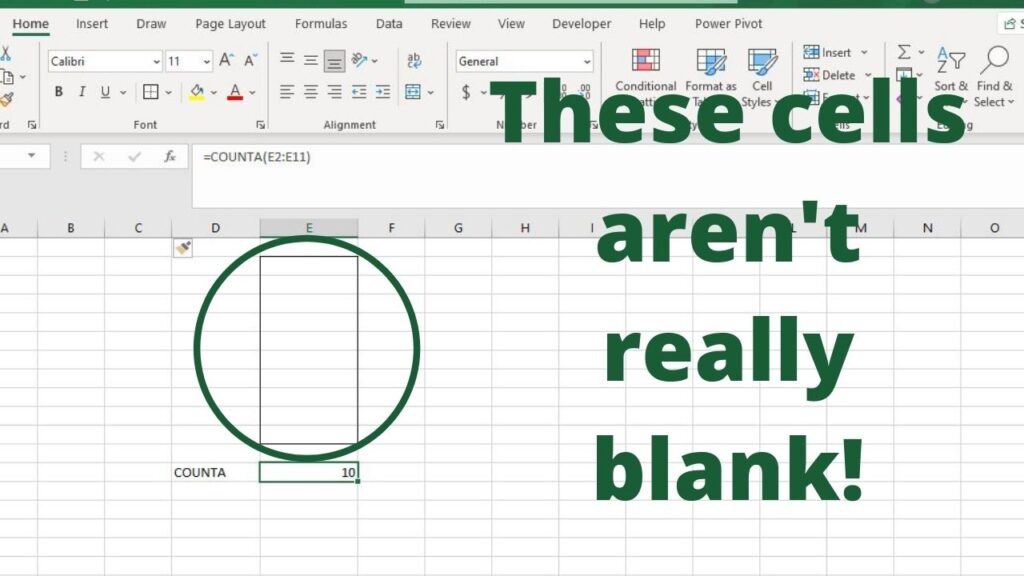Open Conditional Formatting
The image size is (1024, 576).
pos(646,75)
